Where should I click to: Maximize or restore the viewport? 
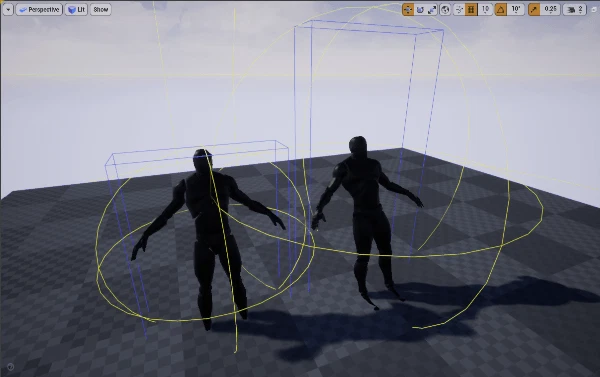(x=594, y=10)
